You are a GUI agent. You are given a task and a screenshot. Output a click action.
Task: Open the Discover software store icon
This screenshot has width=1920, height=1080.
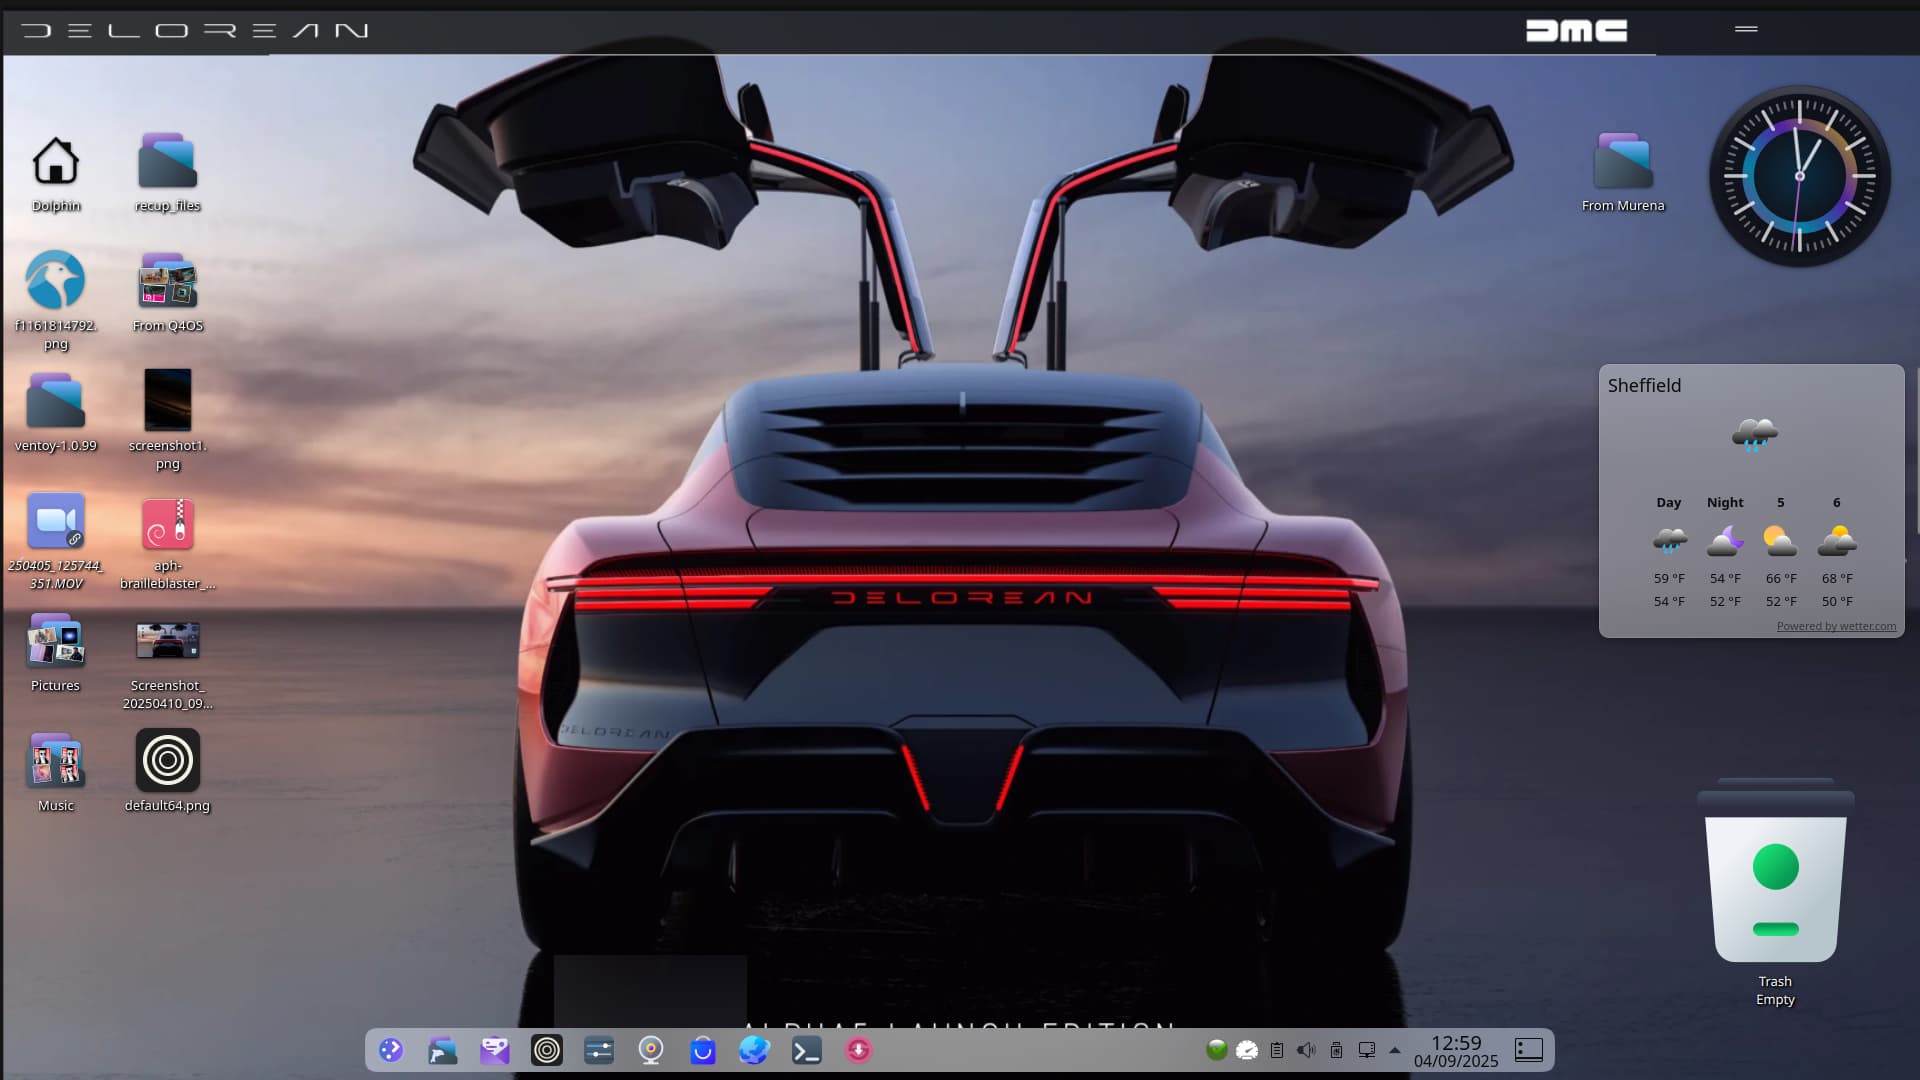tap(703, 1050)
